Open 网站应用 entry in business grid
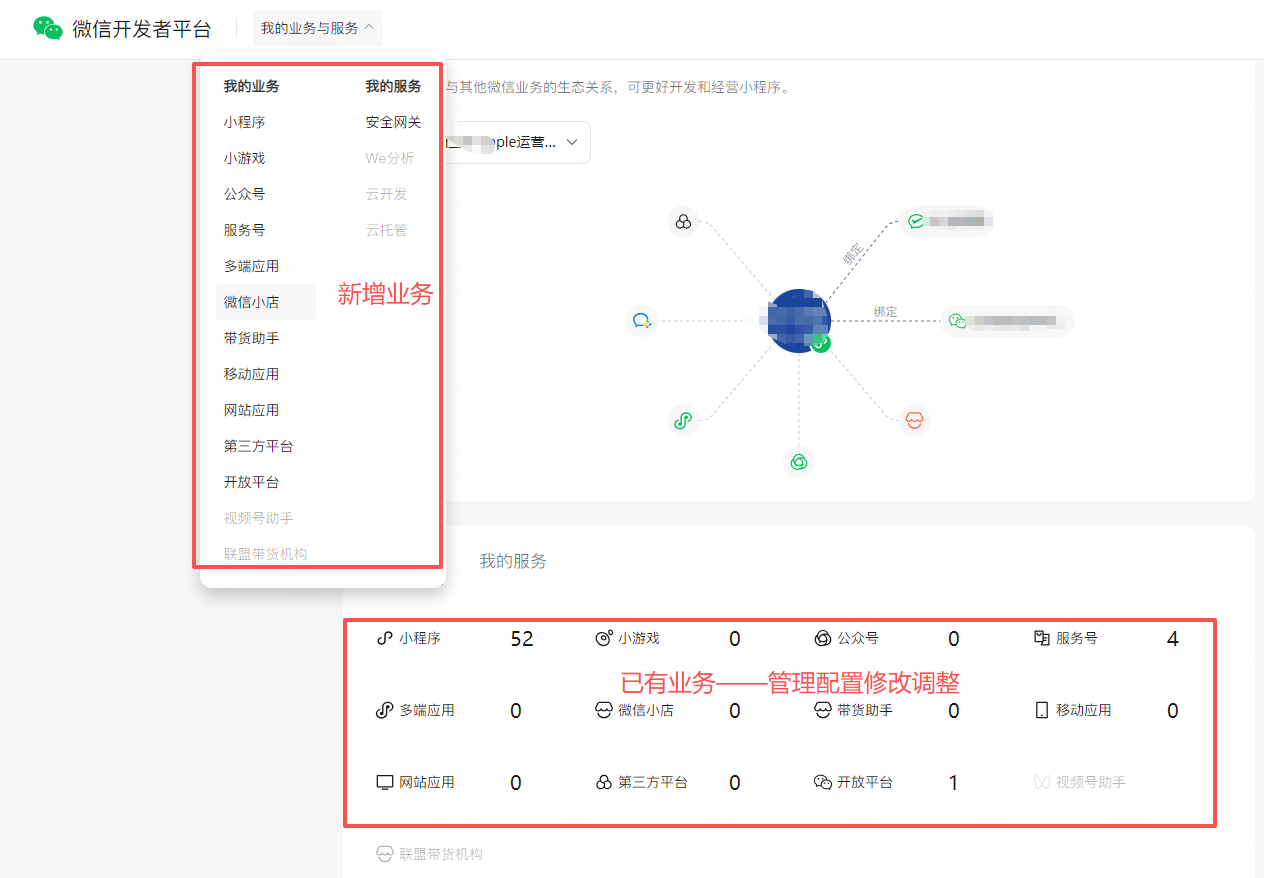This screenshot has width=1264, height=878. pyautogui.click(x=427, y=782)
